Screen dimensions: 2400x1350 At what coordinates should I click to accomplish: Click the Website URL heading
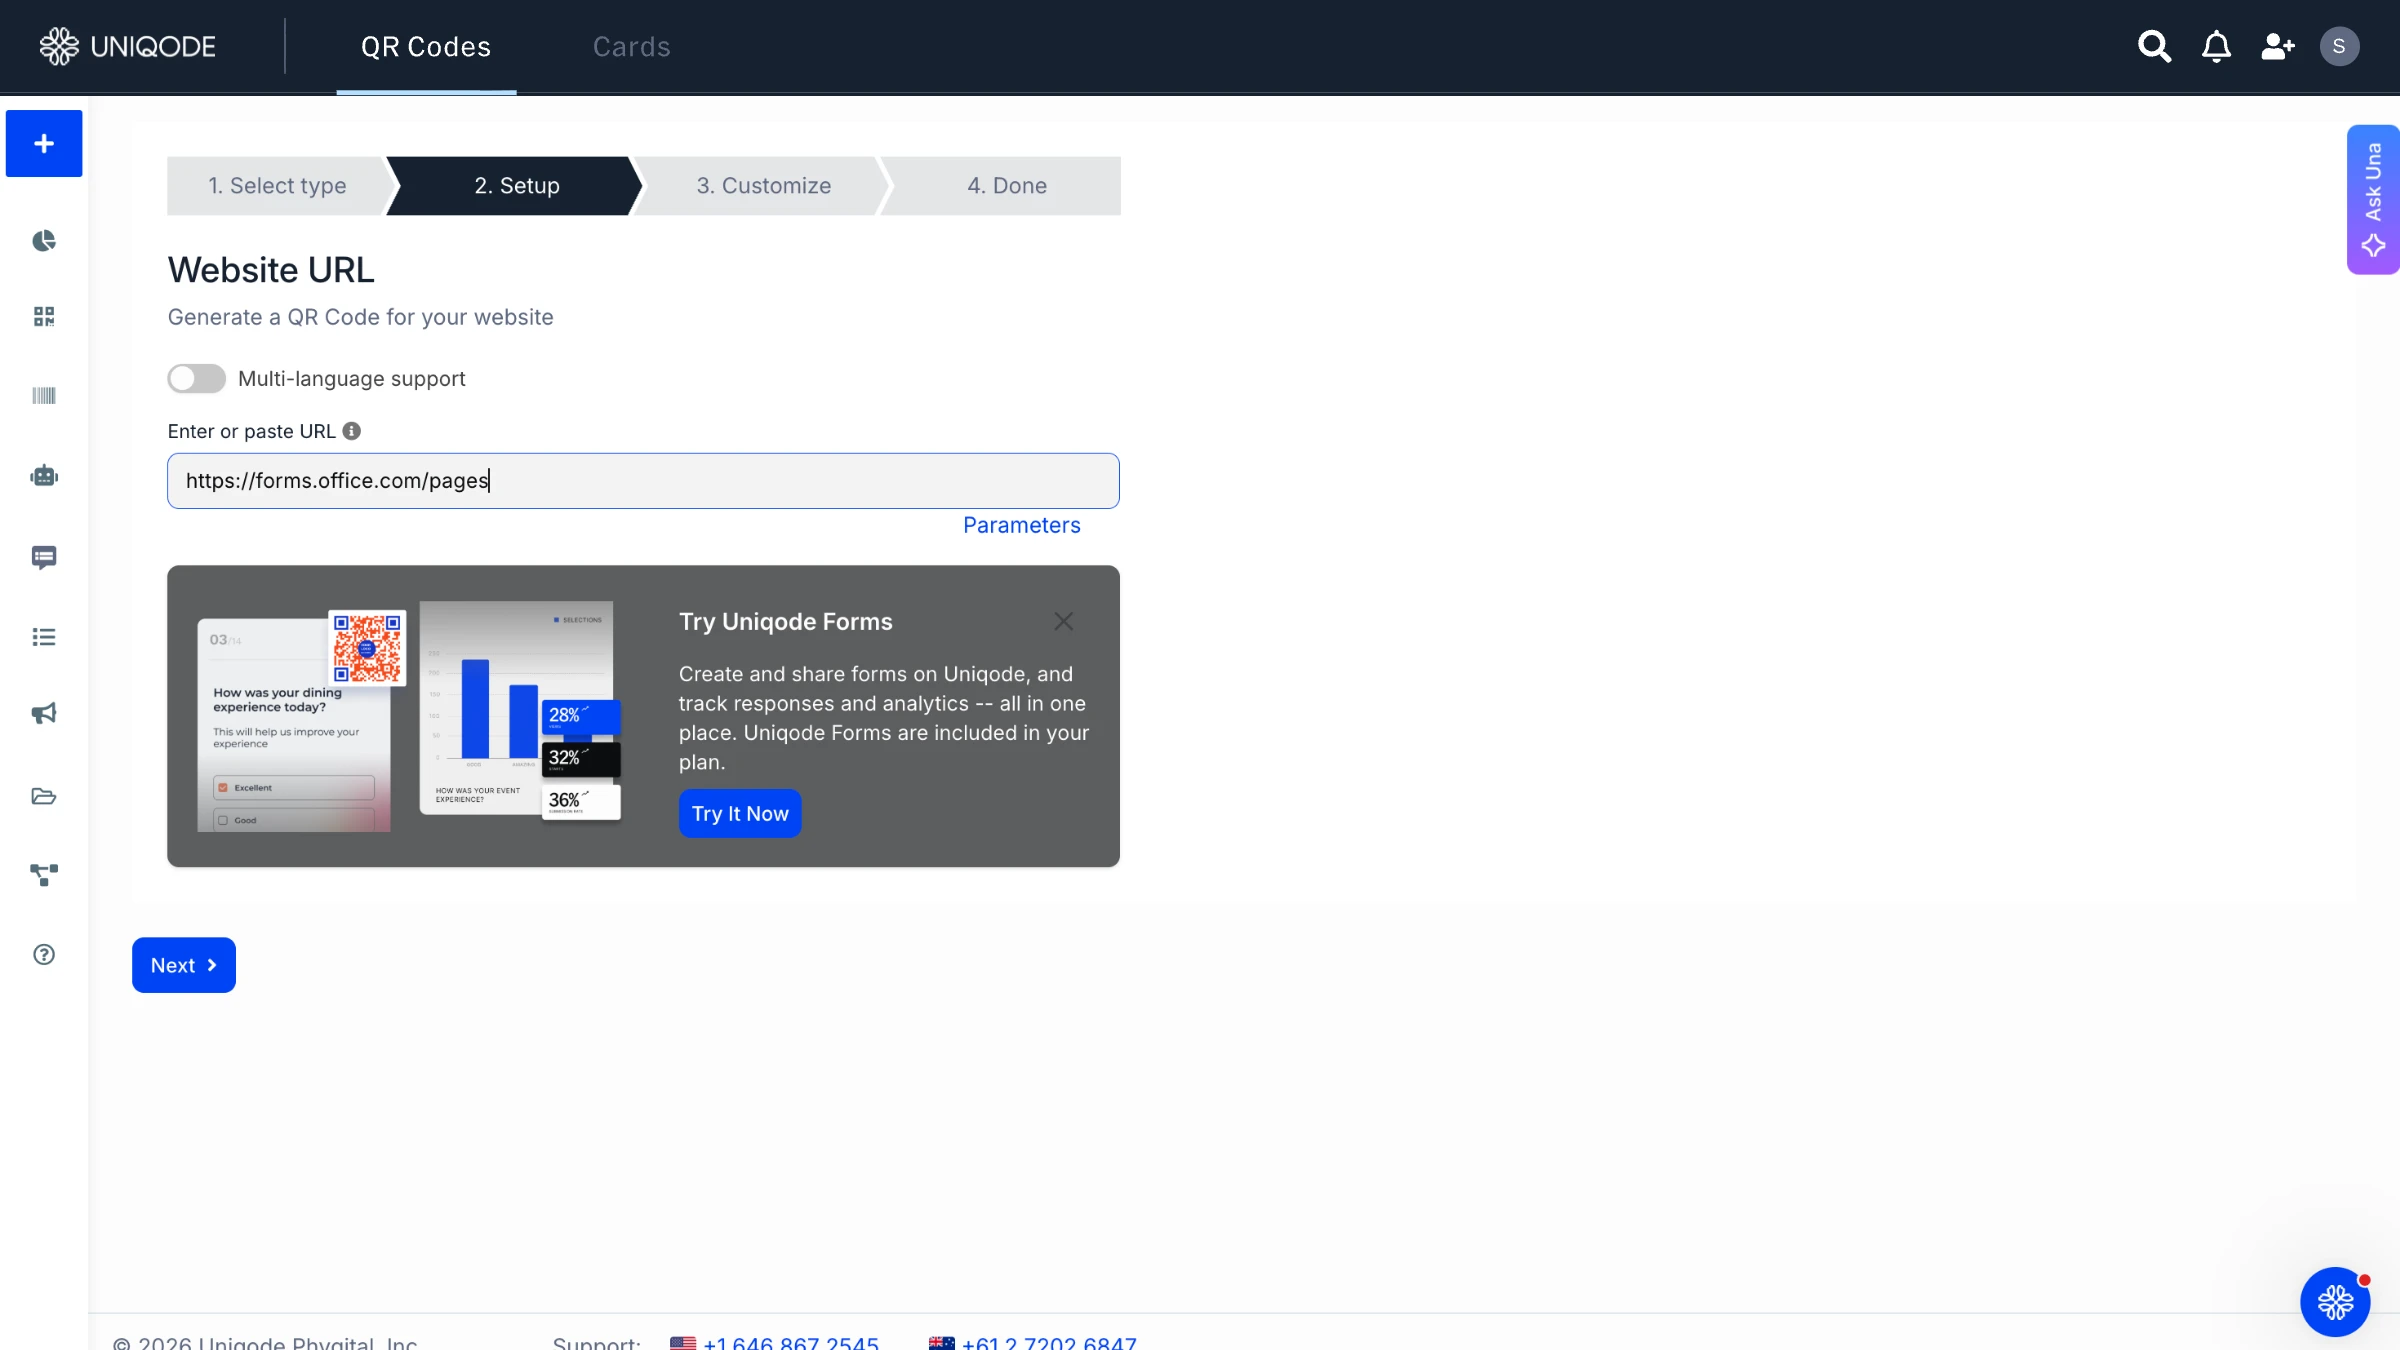[x=271, y=270]
